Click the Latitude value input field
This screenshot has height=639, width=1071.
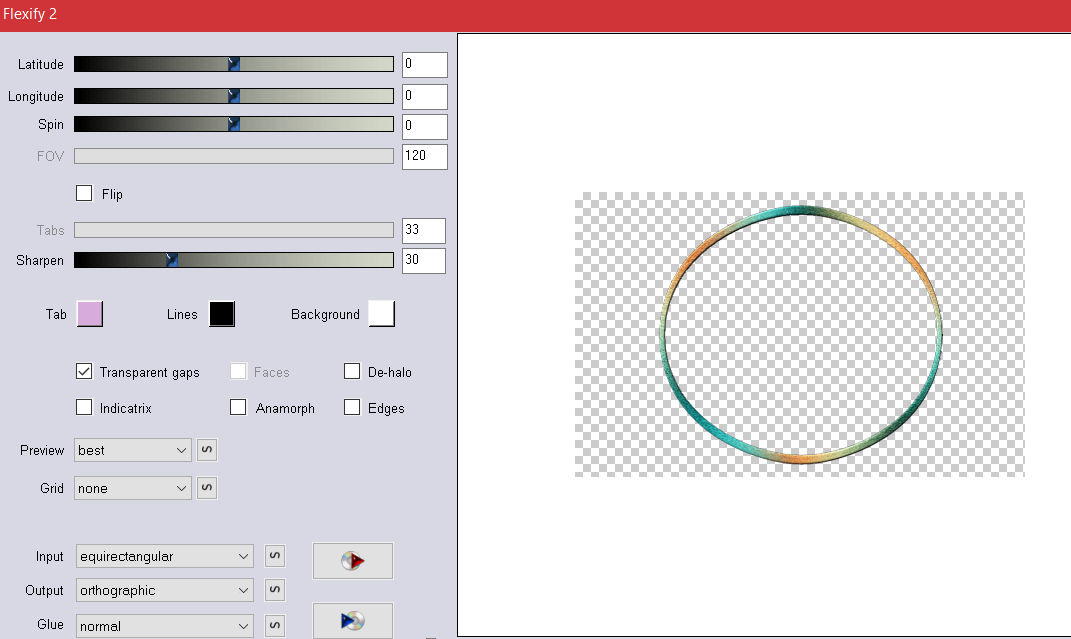[x=424, y=65]
